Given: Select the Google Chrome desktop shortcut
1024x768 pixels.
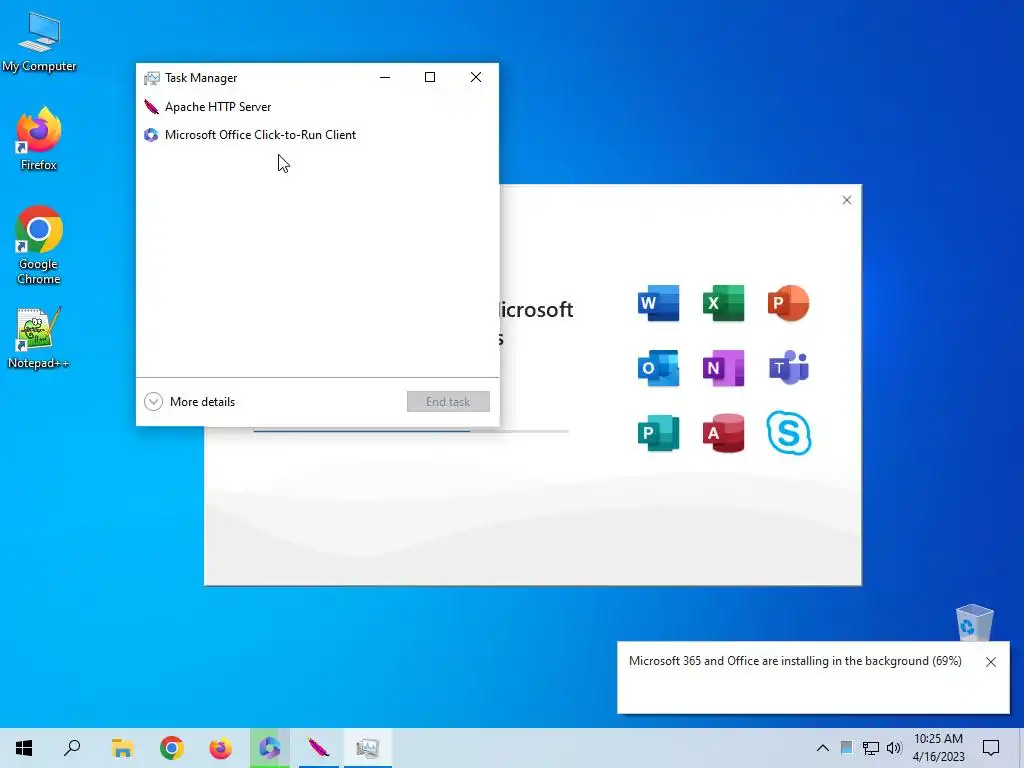Looking at the screenshot, I should (x=39, y=245).
